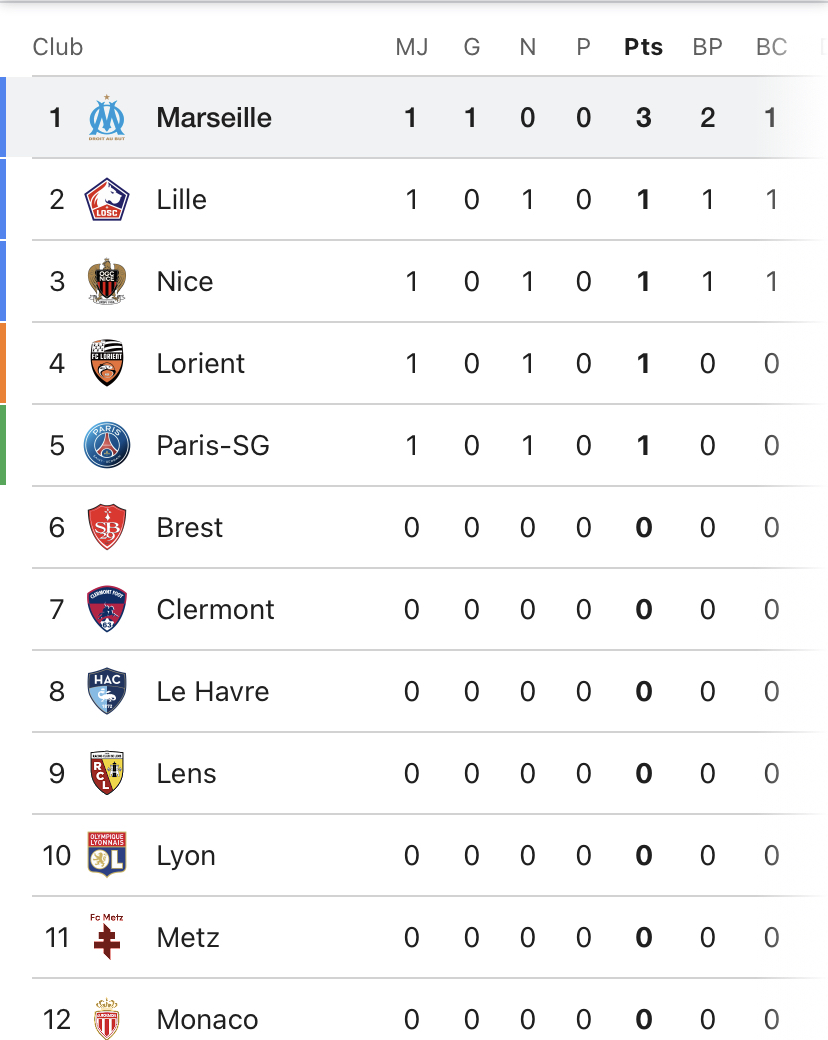Click the Marseille club crest
This screenshot has width=828, height=1040.
107,117
